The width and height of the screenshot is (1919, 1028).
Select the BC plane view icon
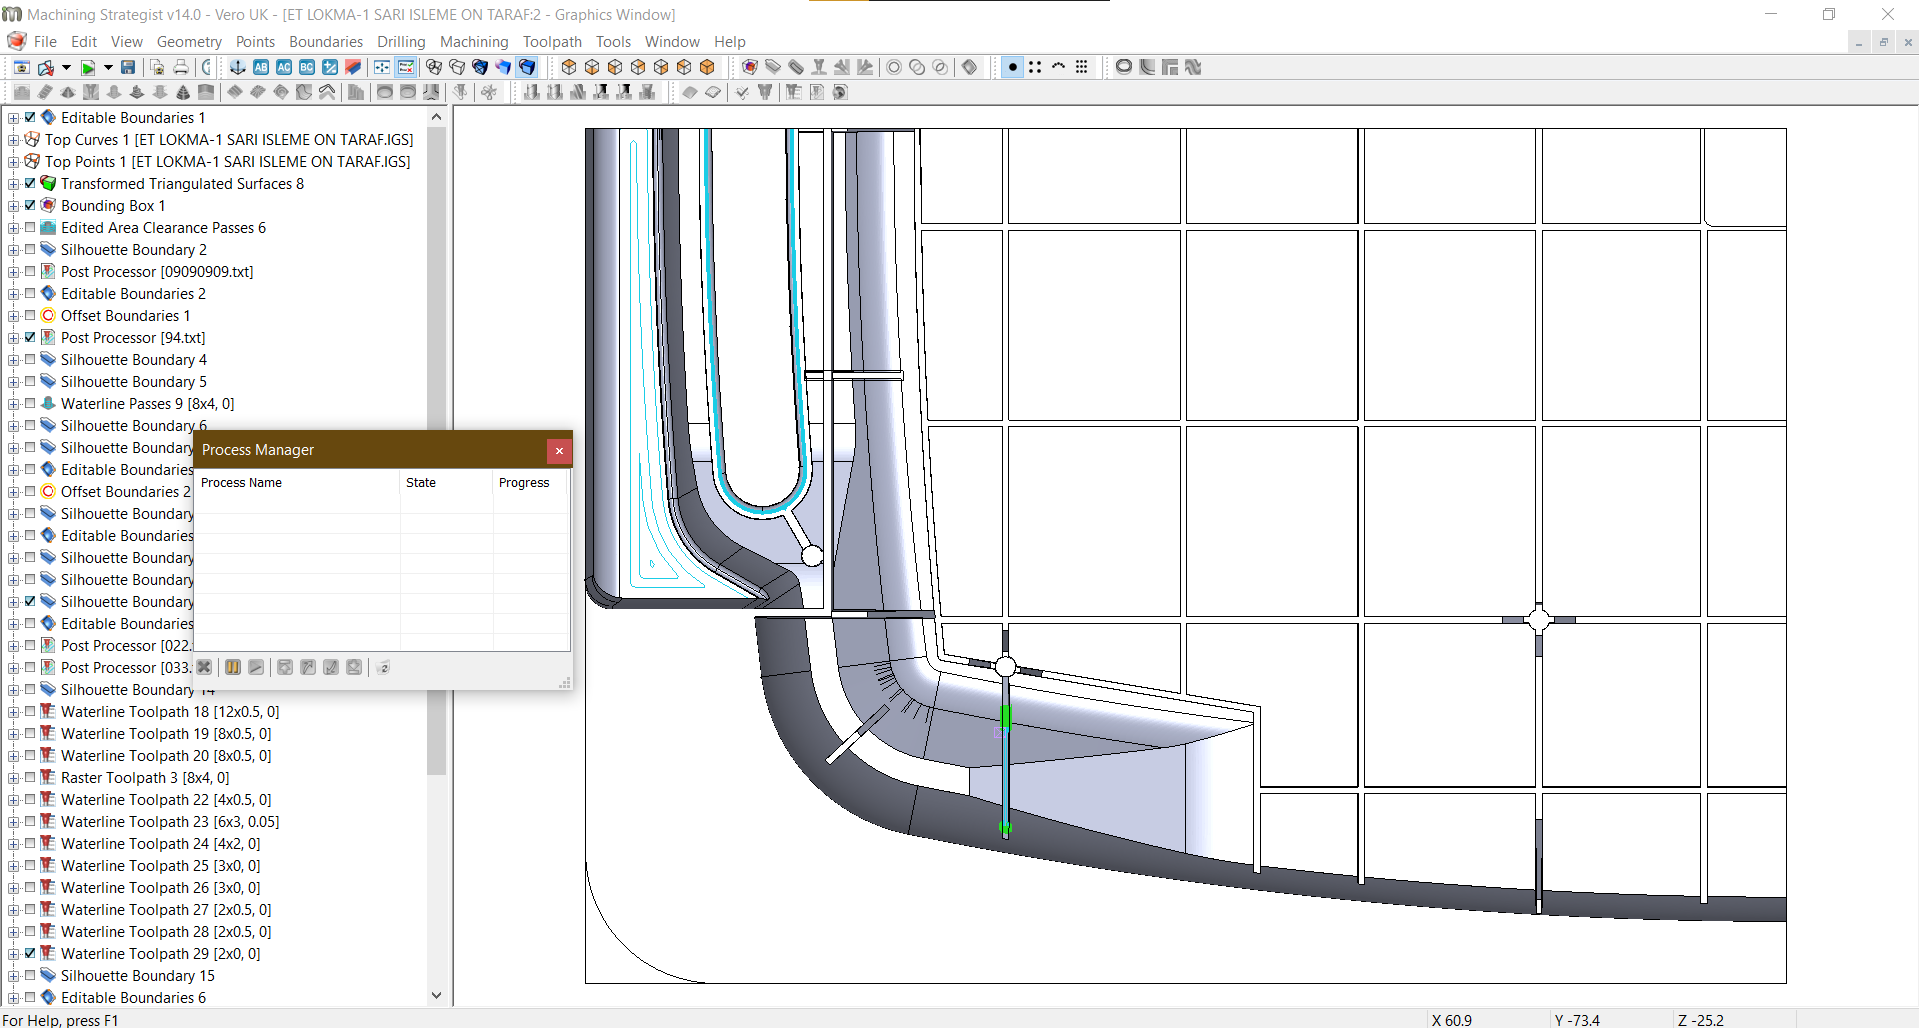tap(307, 67)
